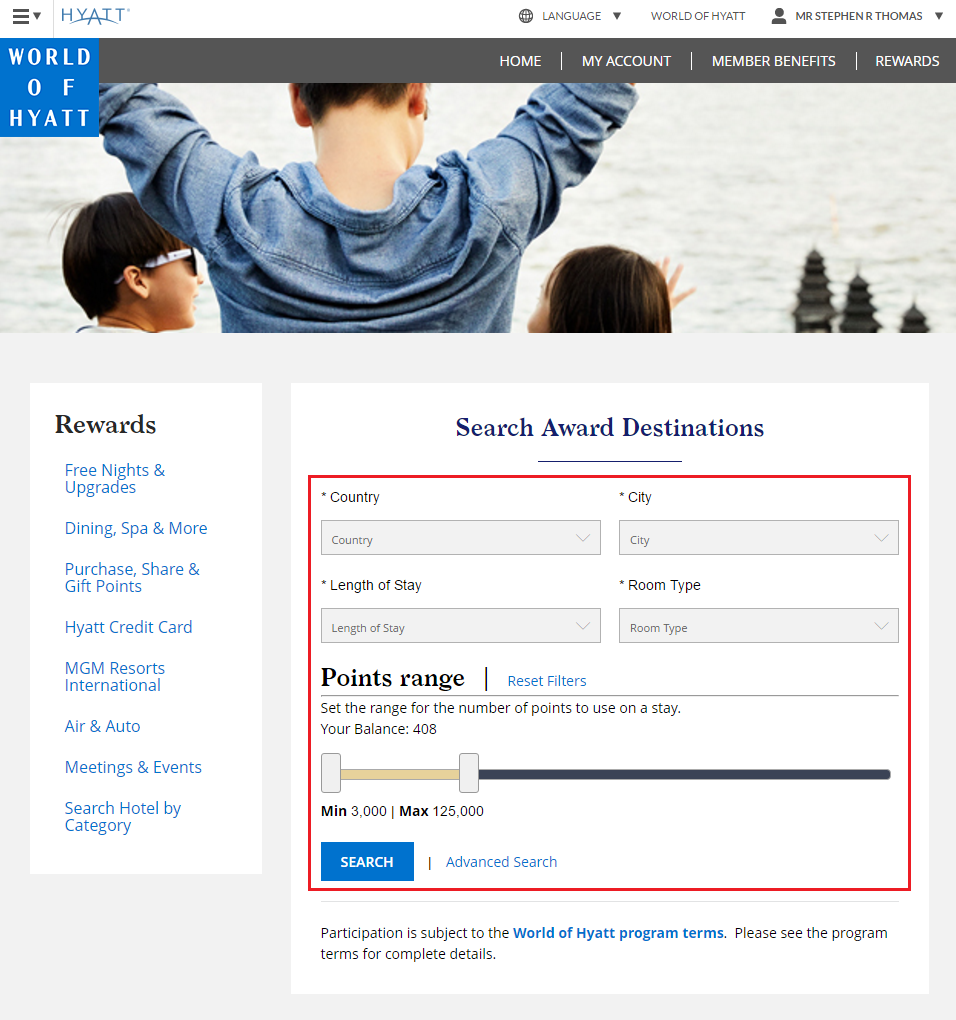
Task: Click the maximum points slider handle
Action: coord(468,773)
